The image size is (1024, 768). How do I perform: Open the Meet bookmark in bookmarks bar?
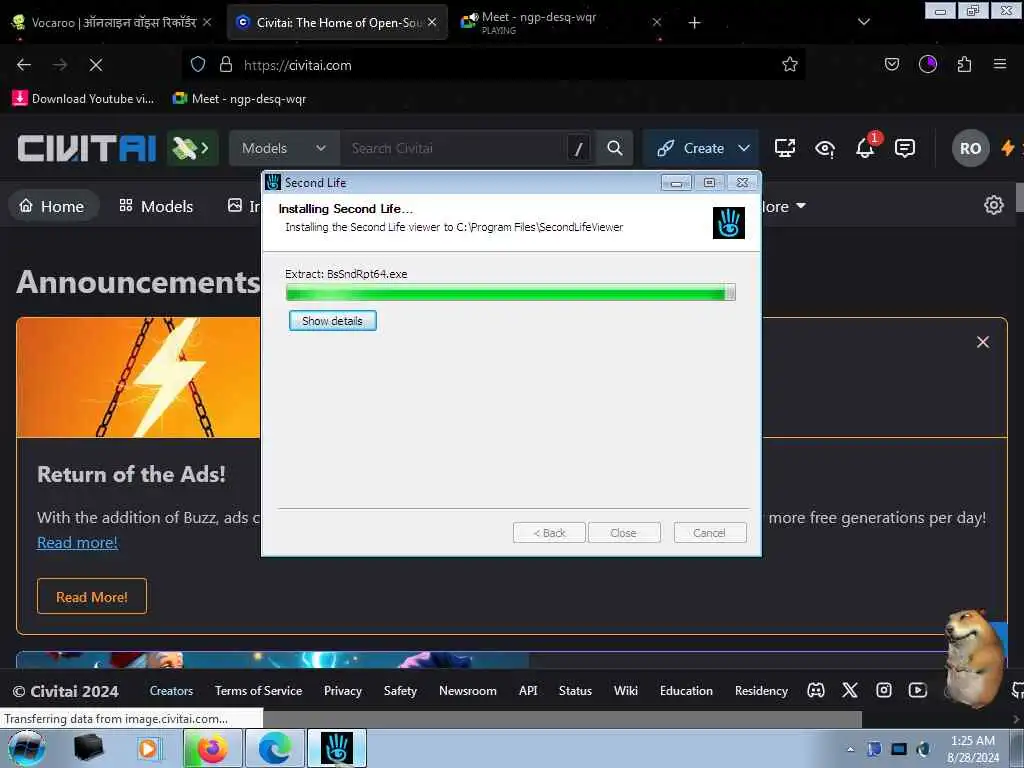coord(240,99)
